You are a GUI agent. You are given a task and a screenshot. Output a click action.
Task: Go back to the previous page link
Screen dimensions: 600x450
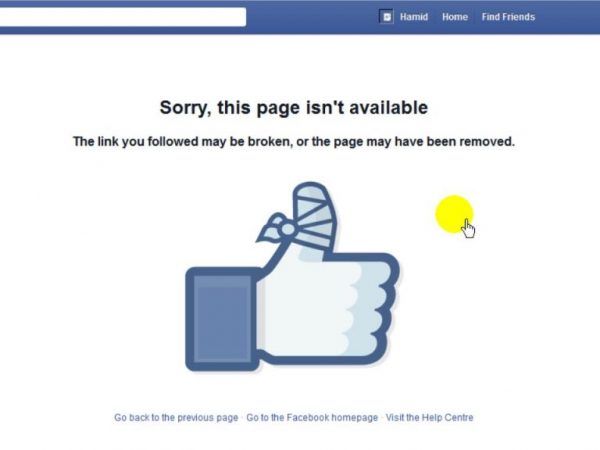coord(176,417)
